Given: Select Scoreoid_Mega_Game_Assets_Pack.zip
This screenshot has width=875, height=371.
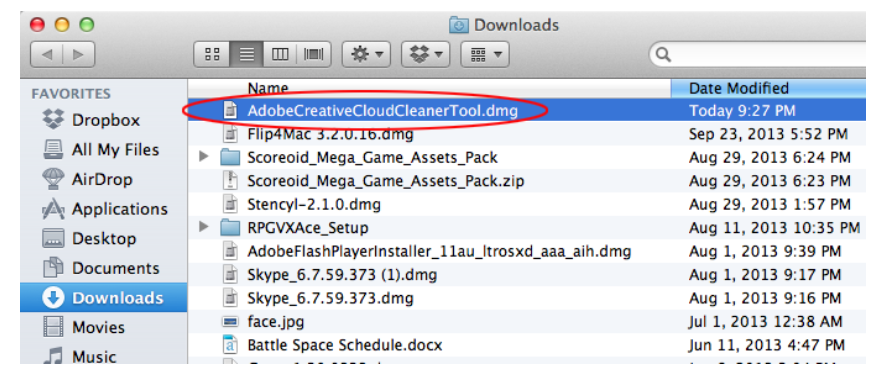Looking at the screenshot, I should [x=386, y=181].
